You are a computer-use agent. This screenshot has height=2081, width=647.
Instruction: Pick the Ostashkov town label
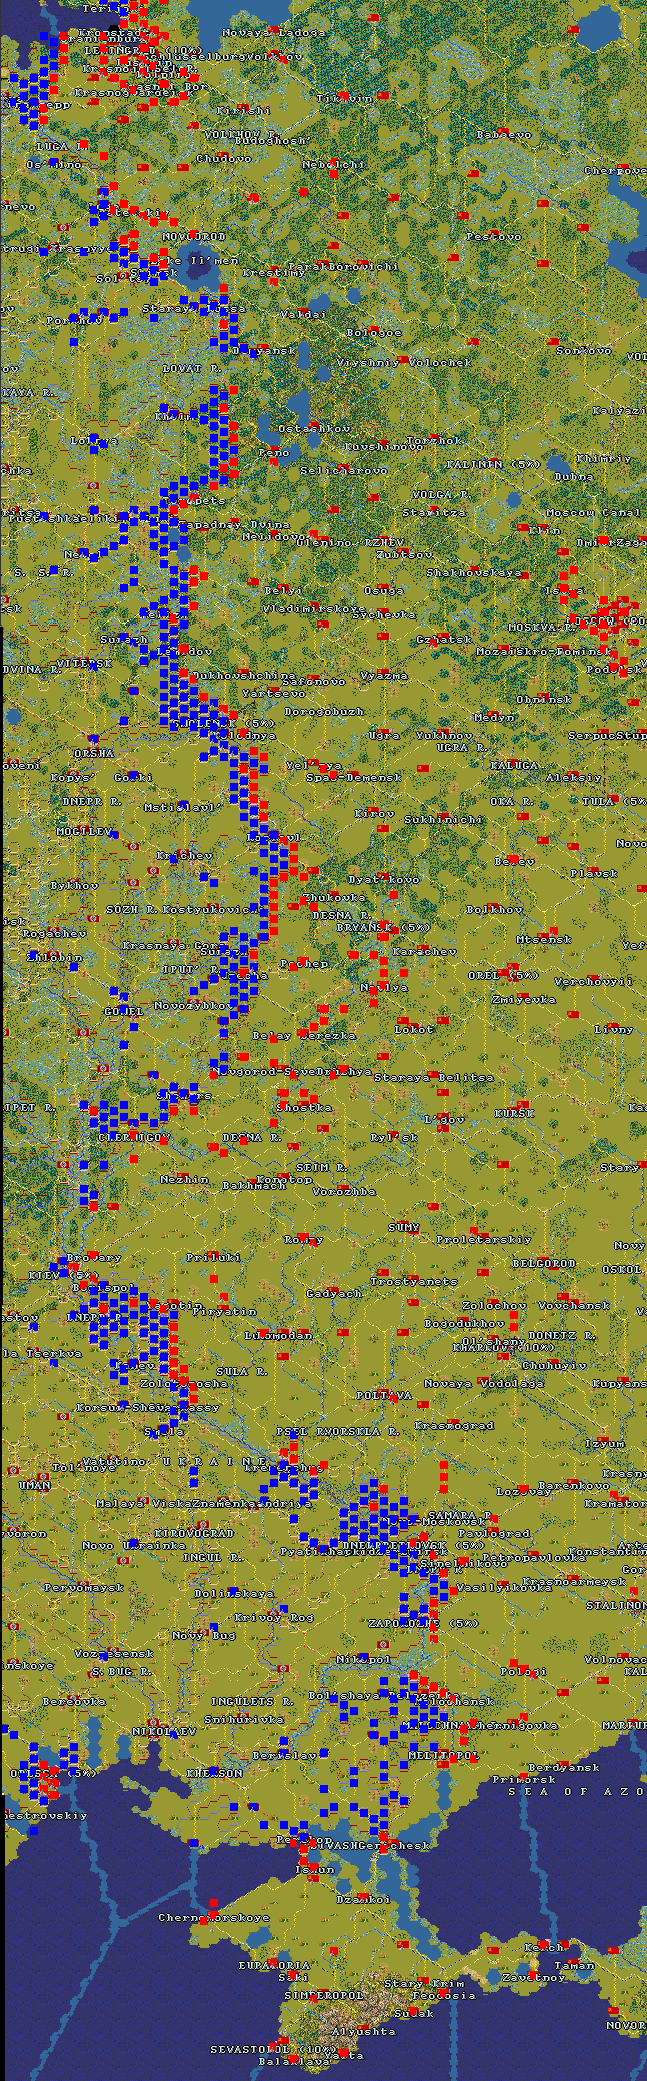pyautogui.click(x=314, y=428)
